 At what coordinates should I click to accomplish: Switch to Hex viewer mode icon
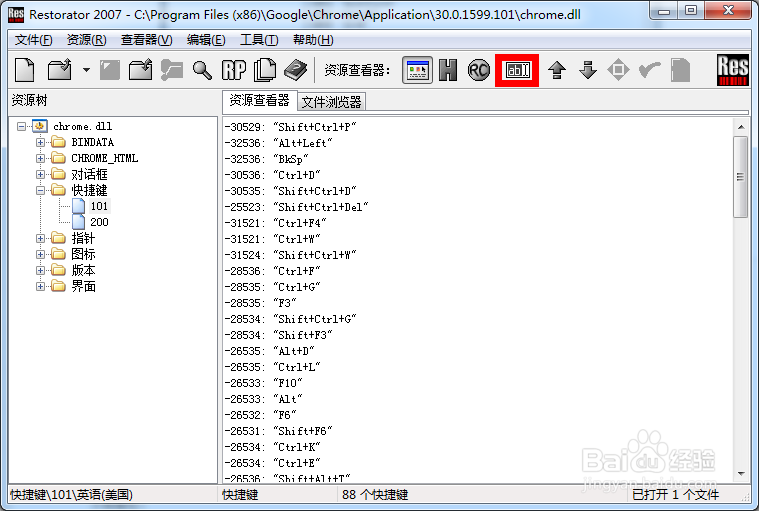coord(448,71)
